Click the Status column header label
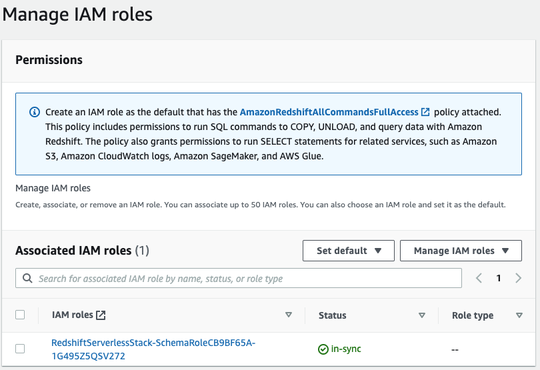Image resolution: width=540 pixels, height=370 pixels. [x=332, y=315]
